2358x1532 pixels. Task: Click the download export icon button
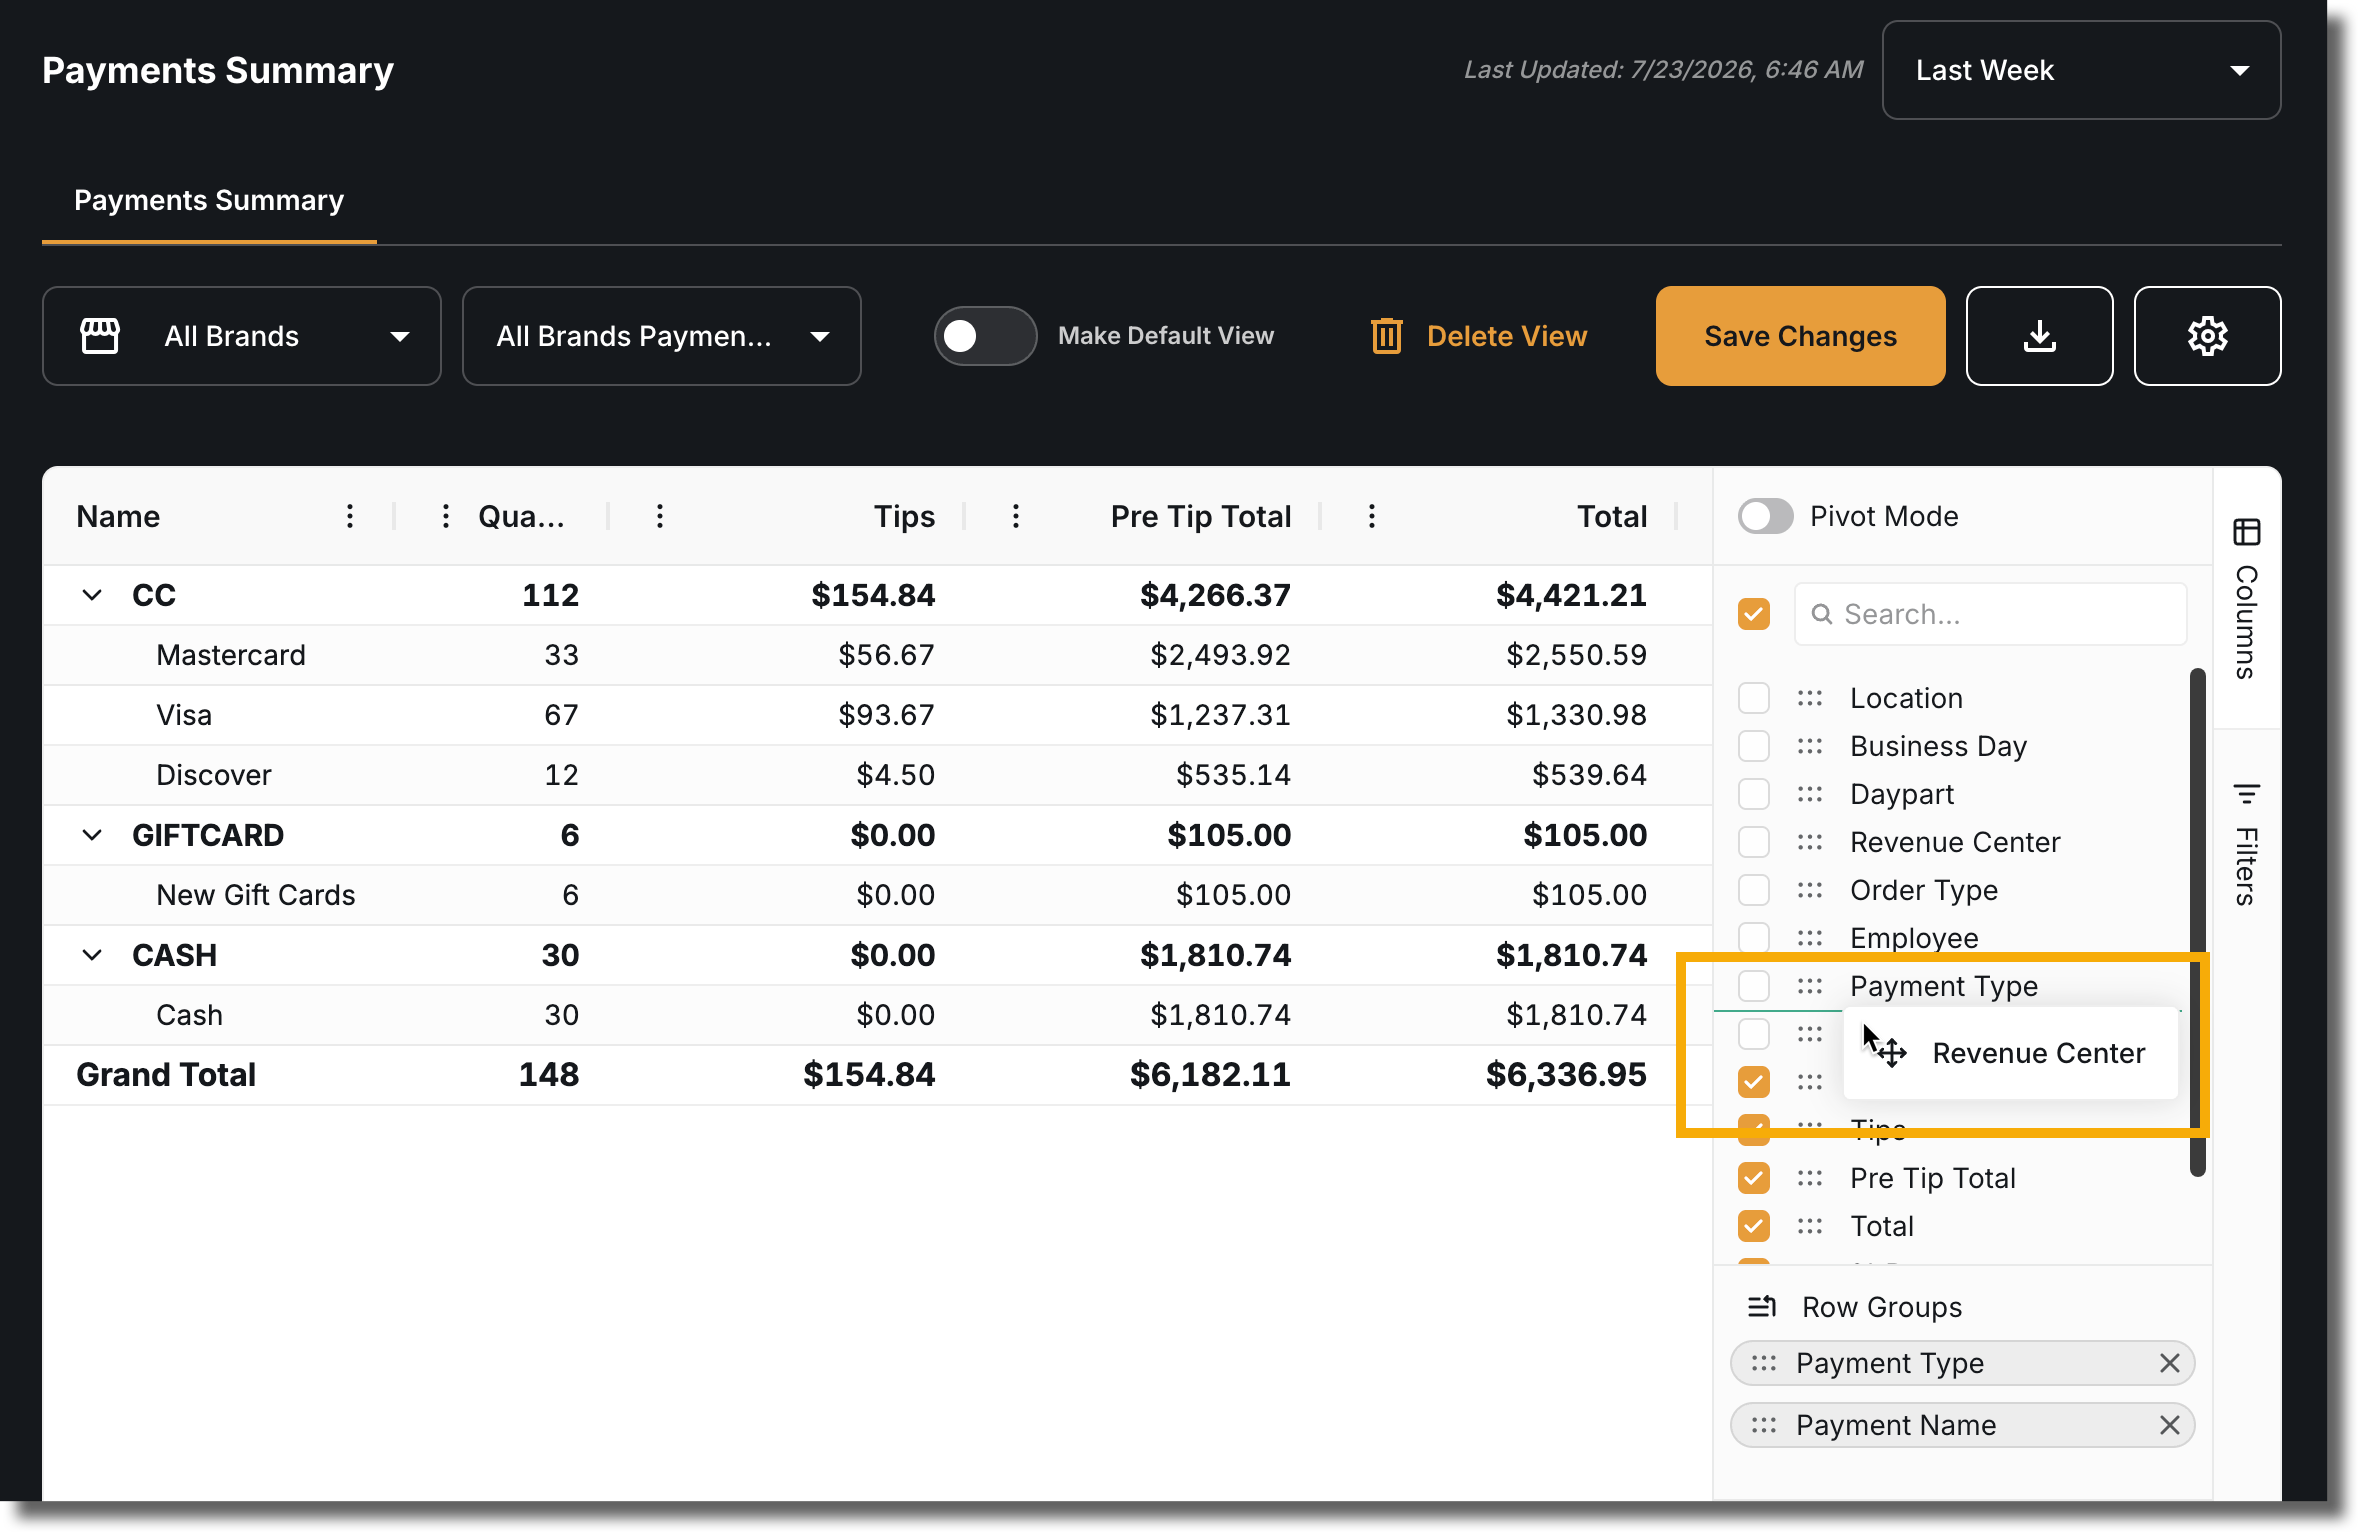(x=2039, y=336)
